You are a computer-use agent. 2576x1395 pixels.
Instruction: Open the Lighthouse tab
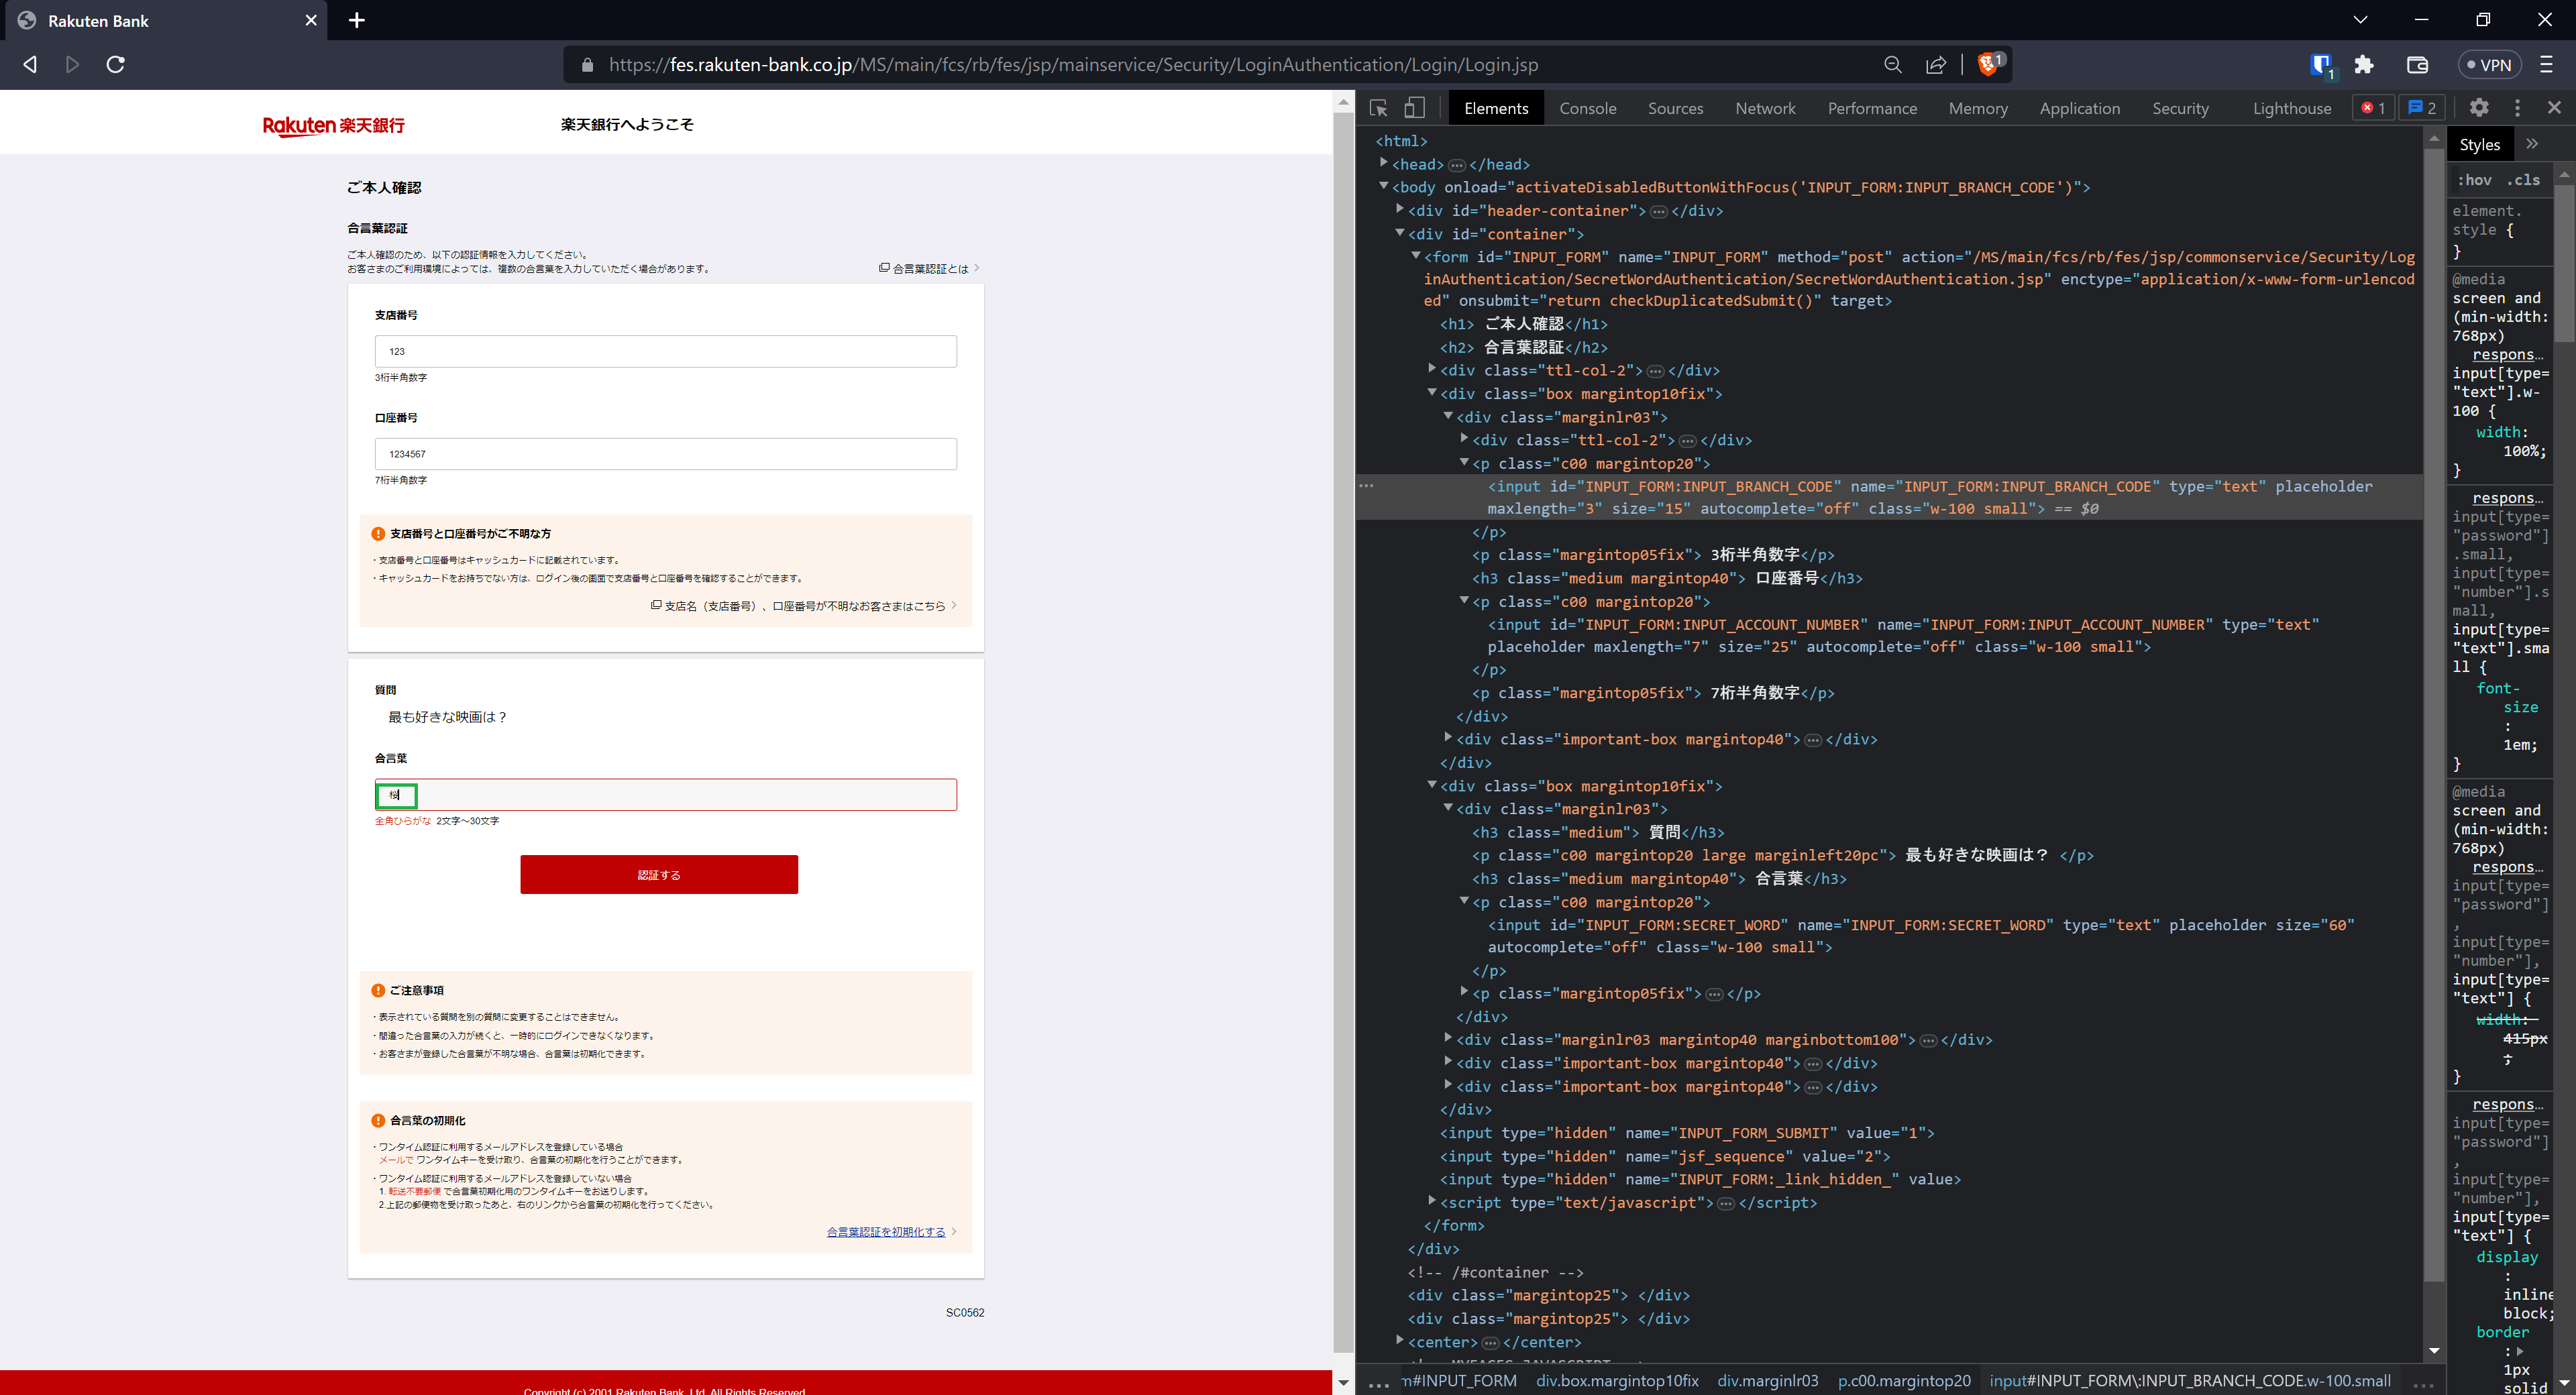click(2291, 108)
